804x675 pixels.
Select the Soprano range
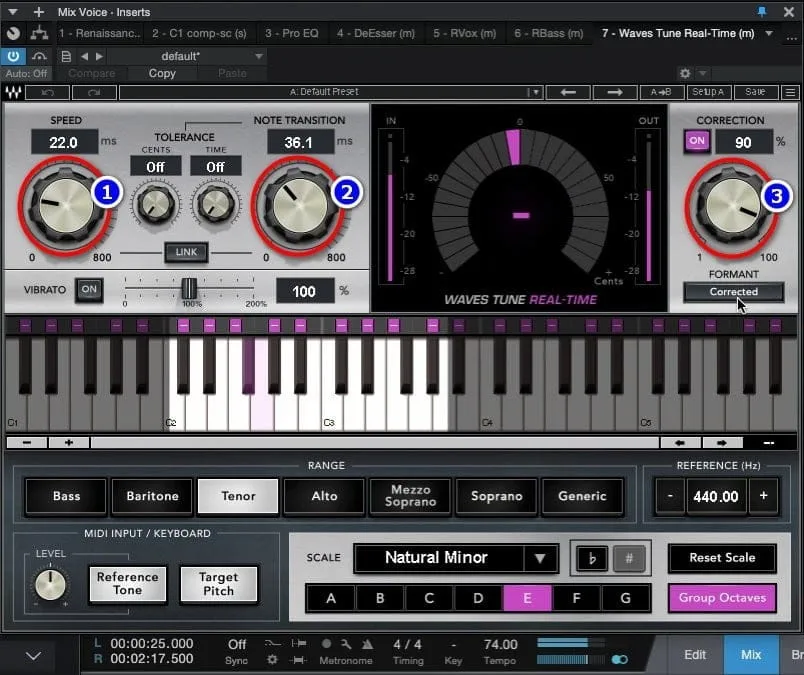click(497, 497)
